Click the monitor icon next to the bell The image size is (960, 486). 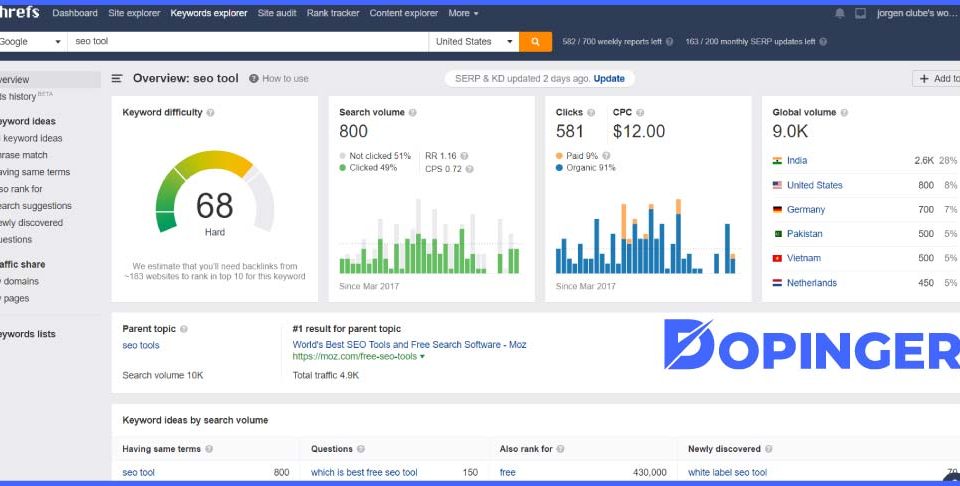coord(860,13)
